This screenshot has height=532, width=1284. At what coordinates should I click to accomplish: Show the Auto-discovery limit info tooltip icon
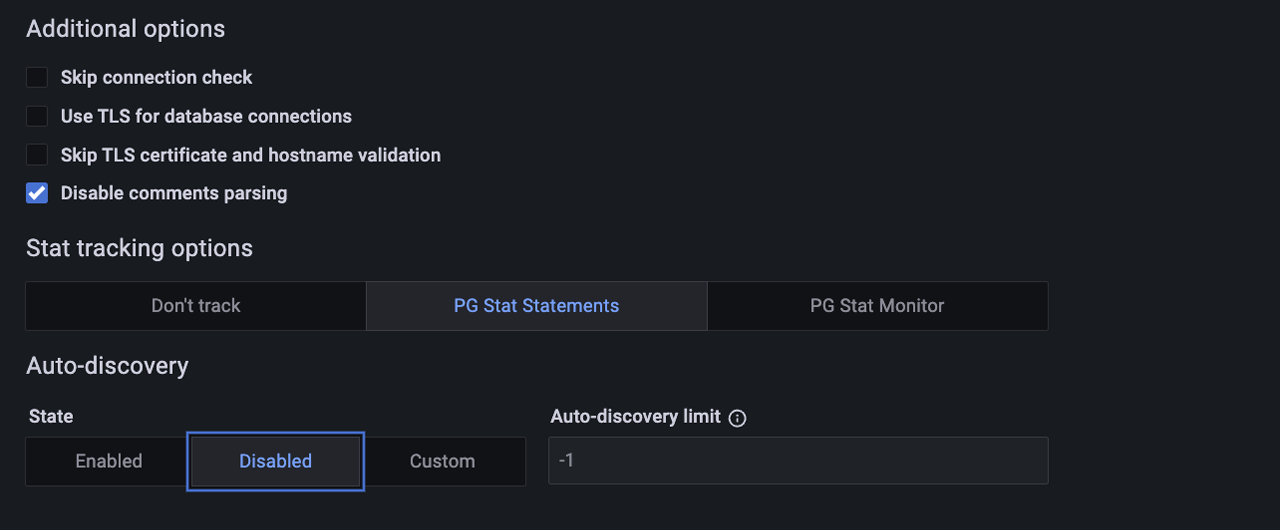pyautogui.click(x=738, y=418)
